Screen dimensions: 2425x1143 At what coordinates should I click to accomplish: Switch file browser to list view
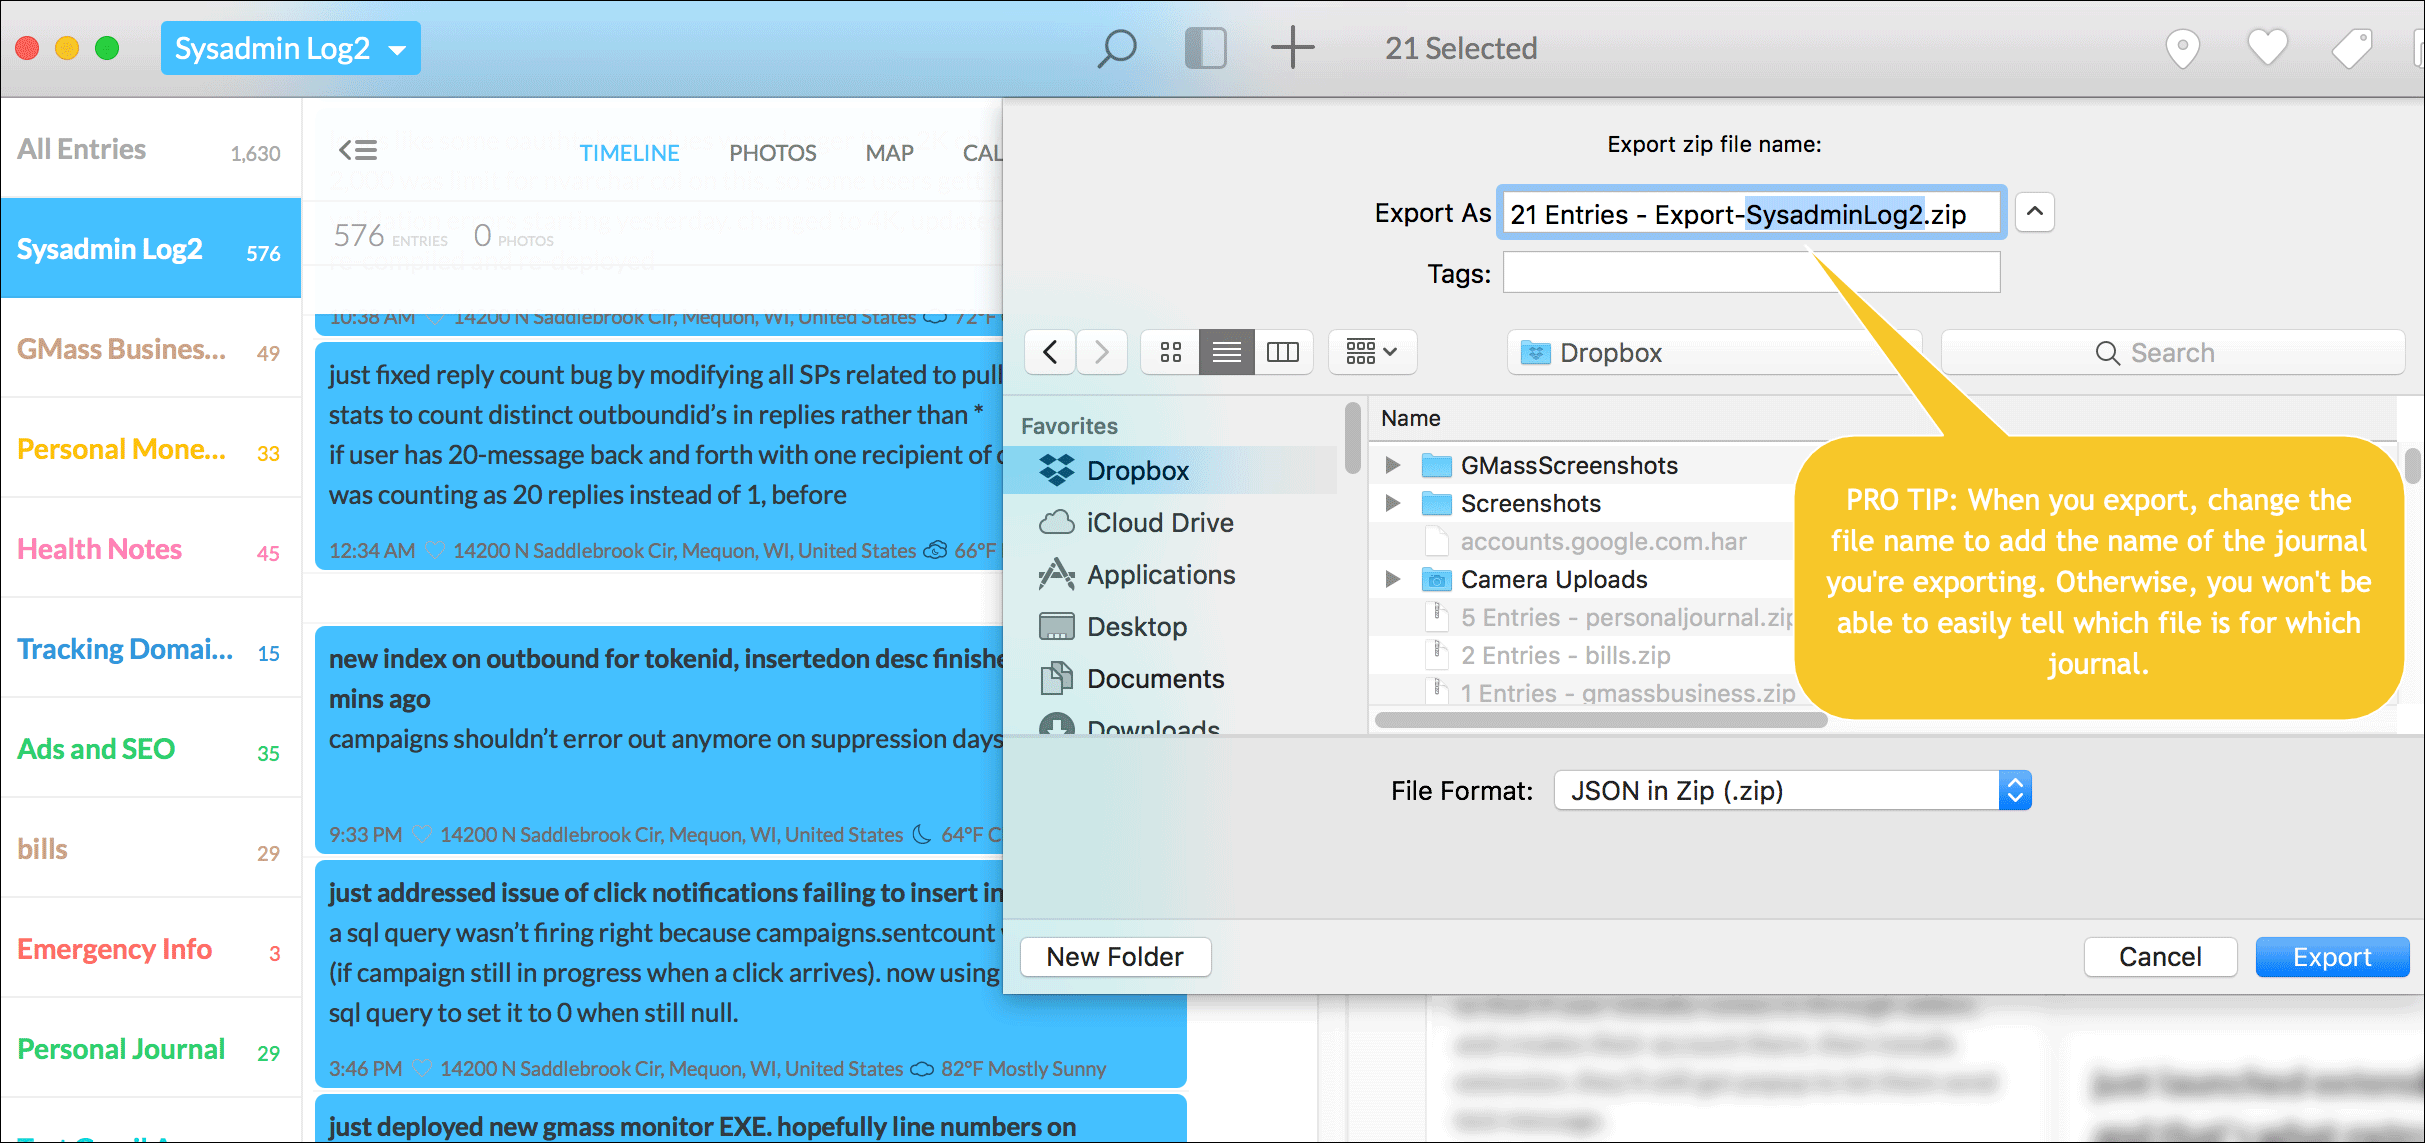point(1226,352)
